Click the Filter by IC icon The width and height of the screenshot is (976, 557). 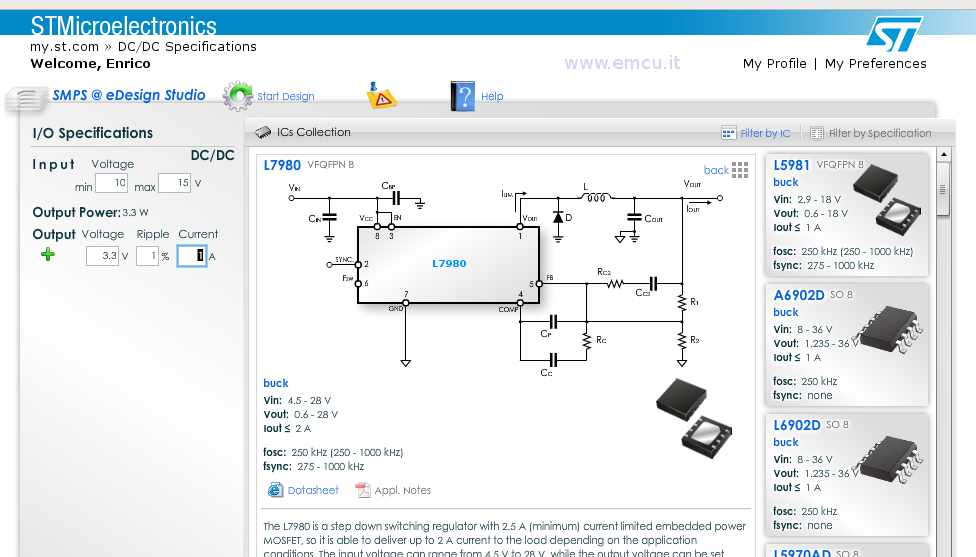click(x=728, y=133)
